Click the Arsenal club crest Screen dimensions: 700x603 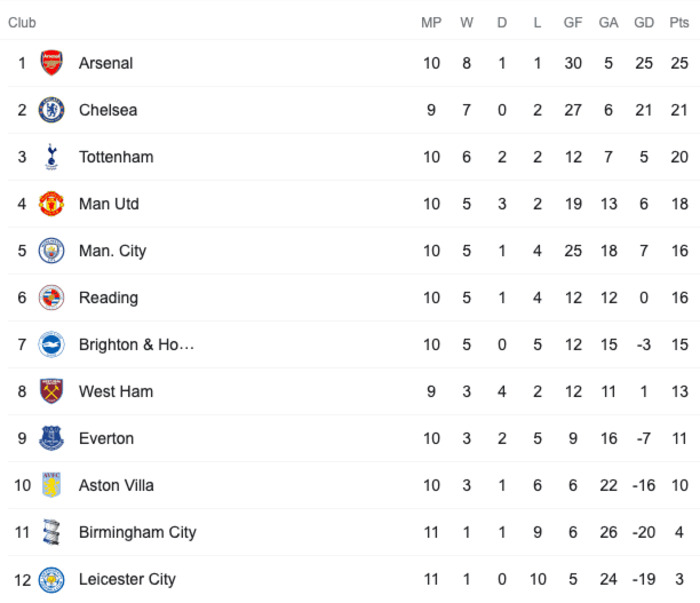click(x=51, y=62)
